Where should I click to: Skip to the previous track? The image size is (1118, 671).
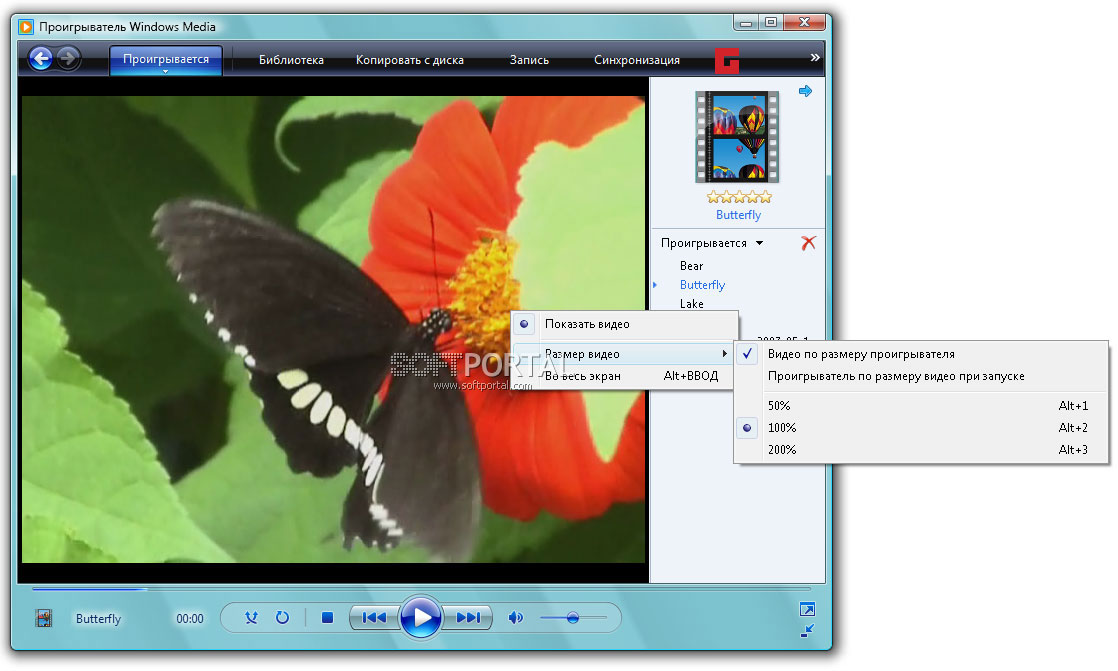pyautogui.click(x=374, y=618)
